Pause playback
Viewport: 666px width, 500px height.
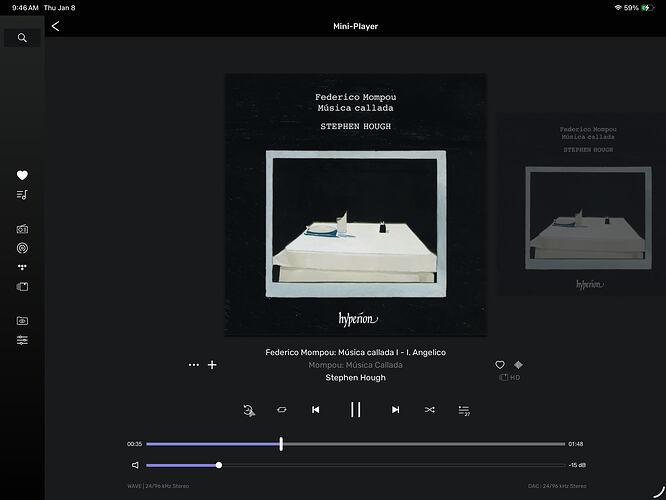pos(356,410)
